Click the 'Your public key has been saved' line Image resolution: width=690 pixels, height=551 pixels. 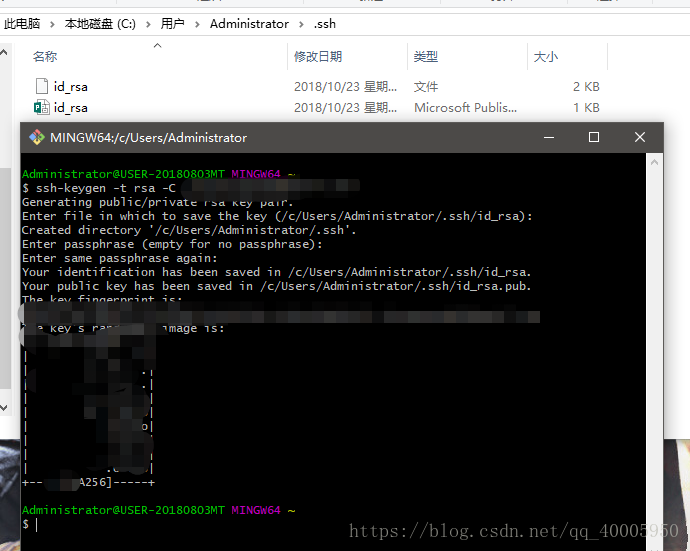tap(277, 286)
